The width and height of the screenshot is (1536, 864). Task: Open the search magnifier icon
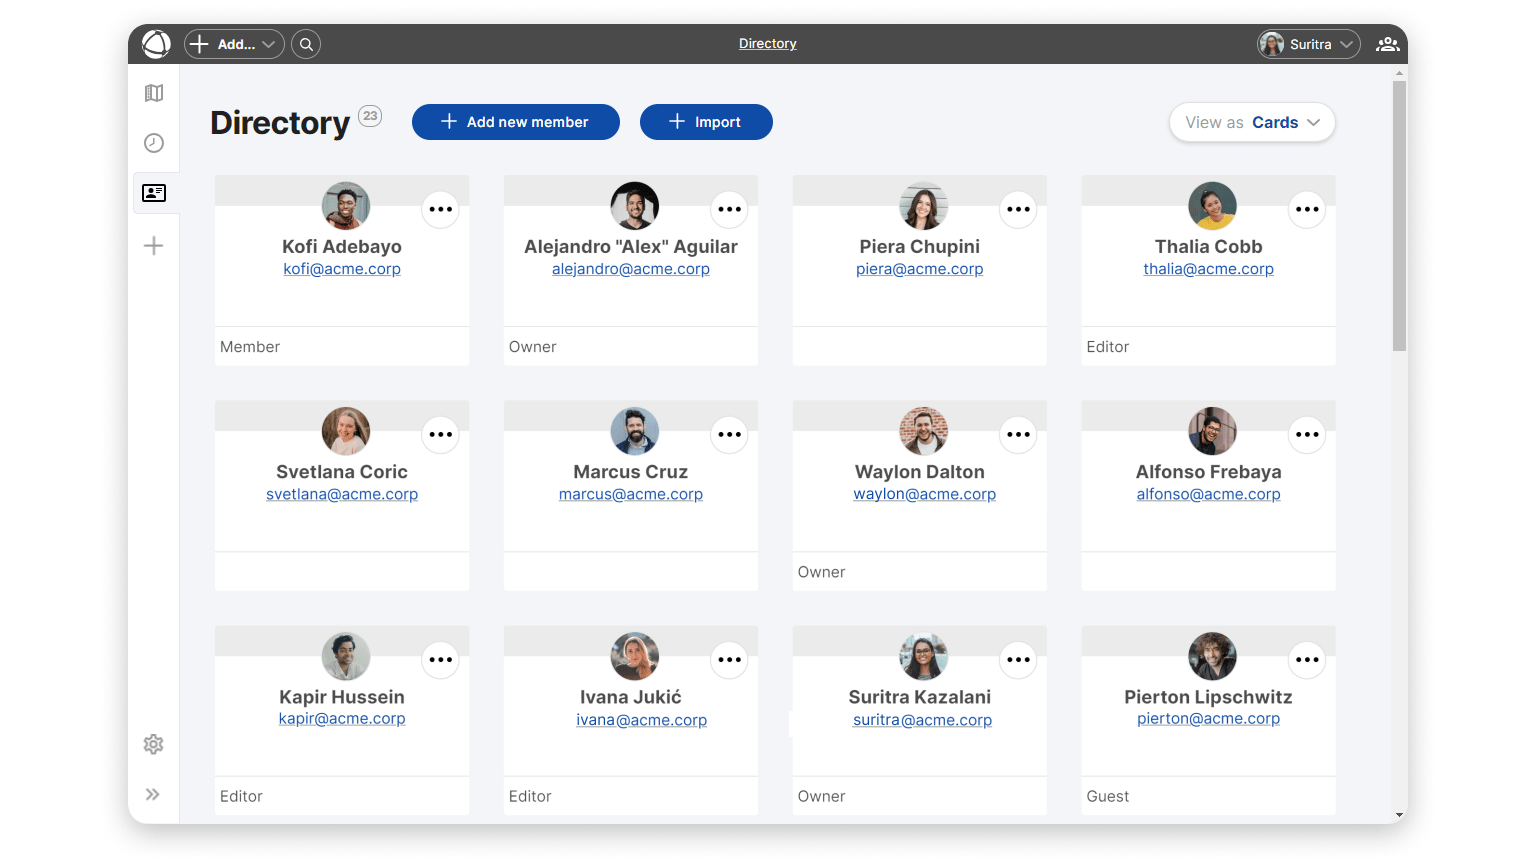[306, 44]
